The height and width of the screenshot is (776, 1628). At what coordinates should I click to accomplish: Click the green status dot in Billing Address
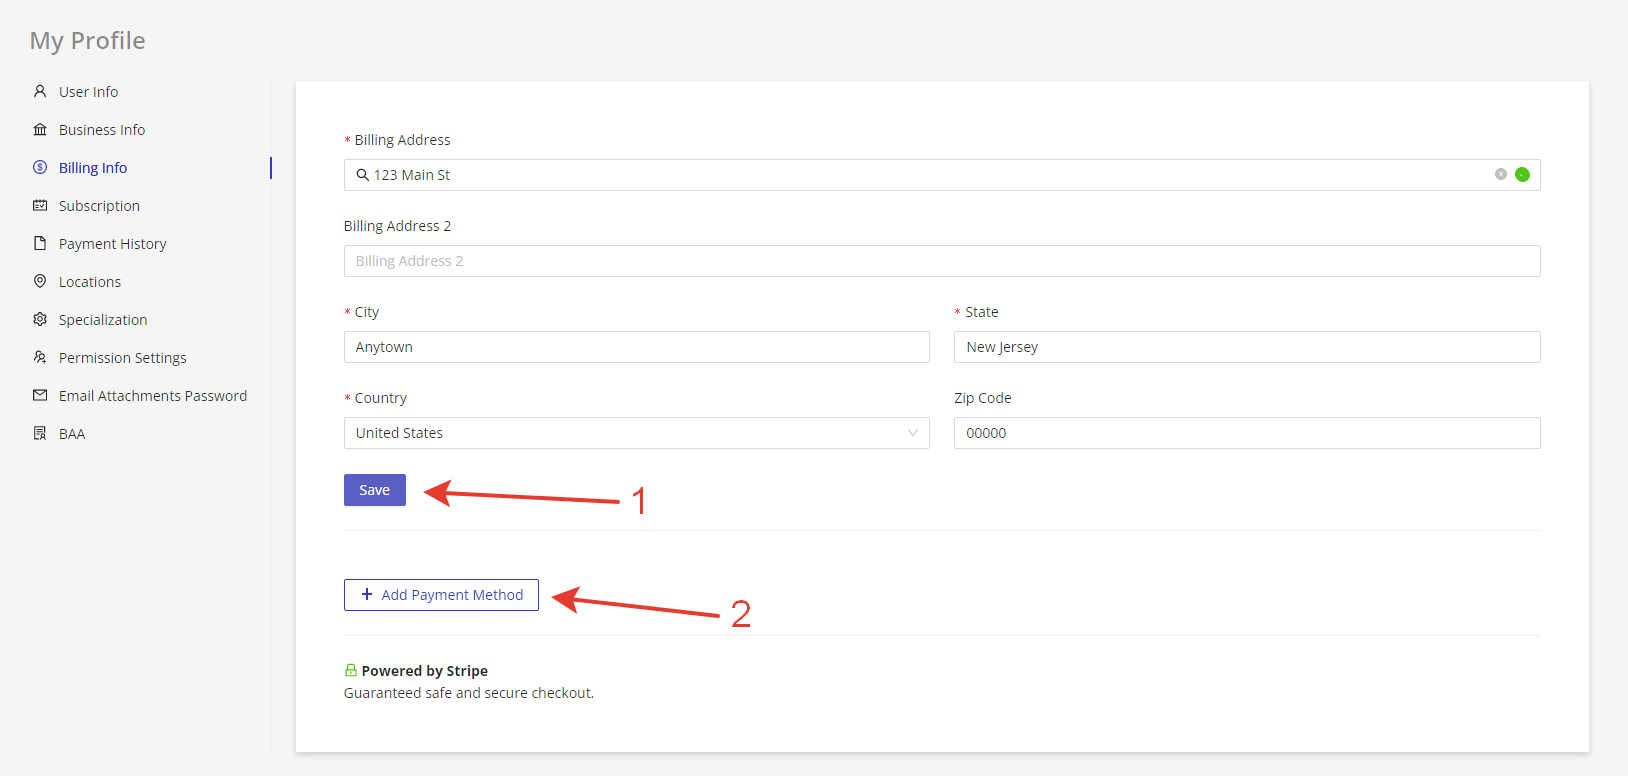[1522, 175]
